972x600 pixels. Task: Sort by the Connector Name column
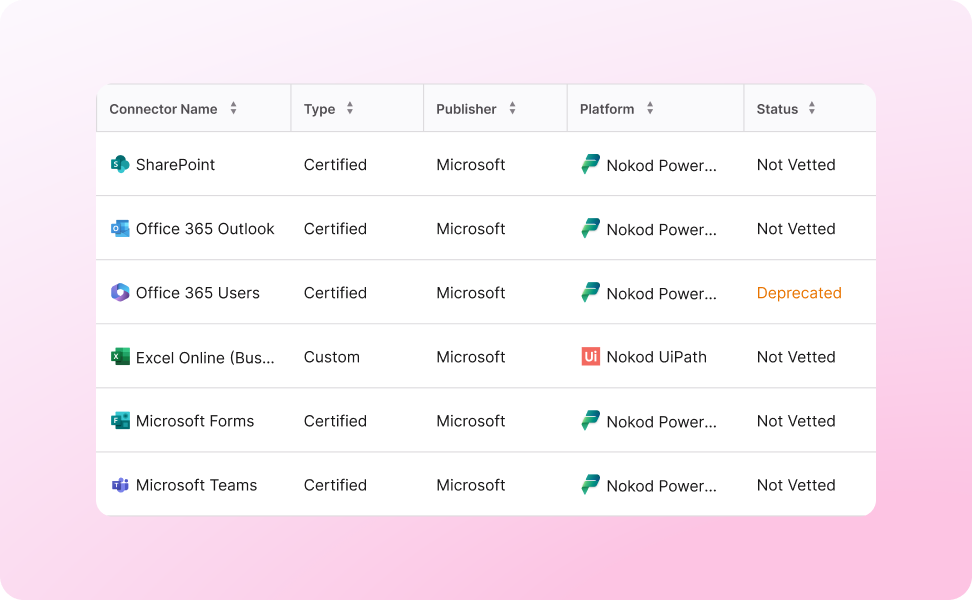[233, 108]
